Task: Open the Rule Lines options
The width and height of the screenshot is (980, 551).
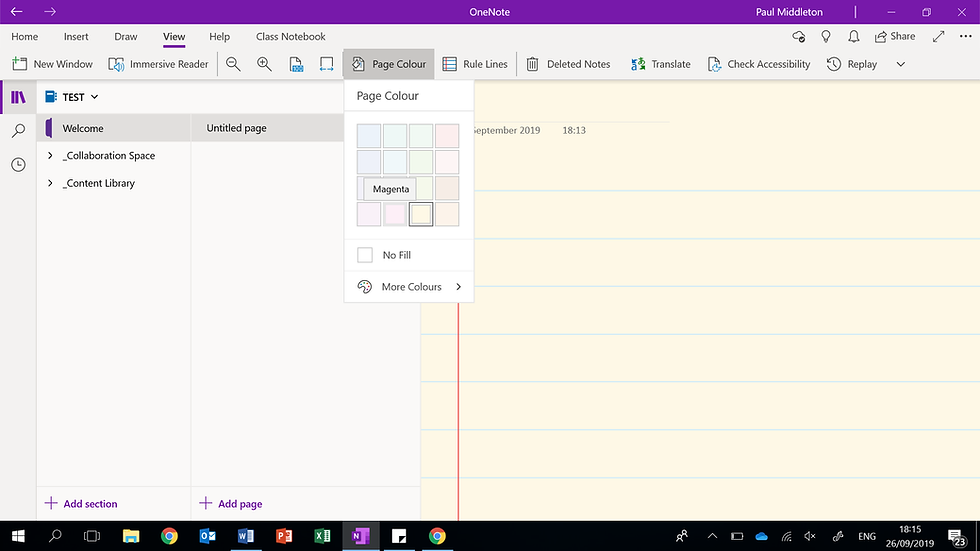Action: [475, 64]
